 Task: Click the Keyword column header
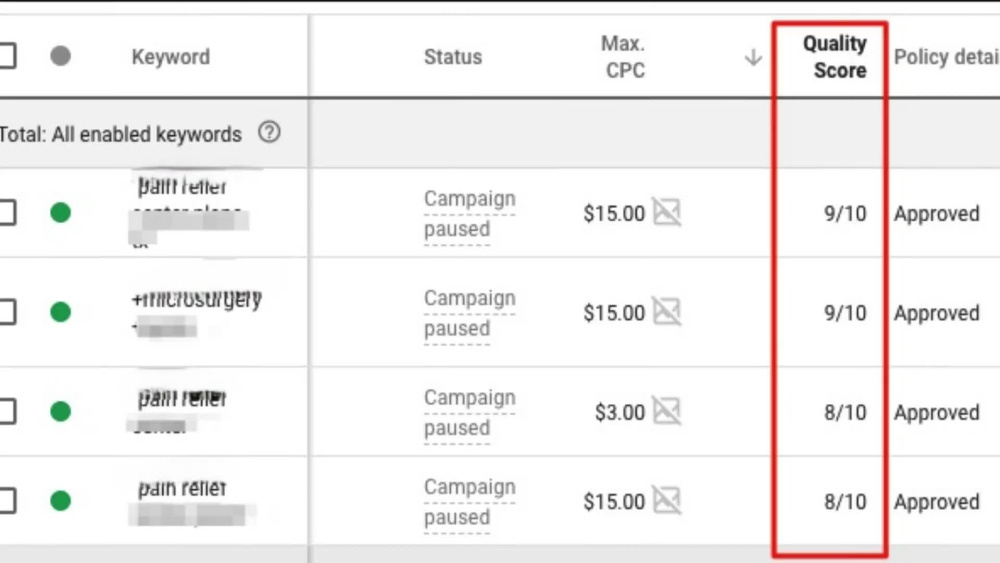click(x=171, y=57)
